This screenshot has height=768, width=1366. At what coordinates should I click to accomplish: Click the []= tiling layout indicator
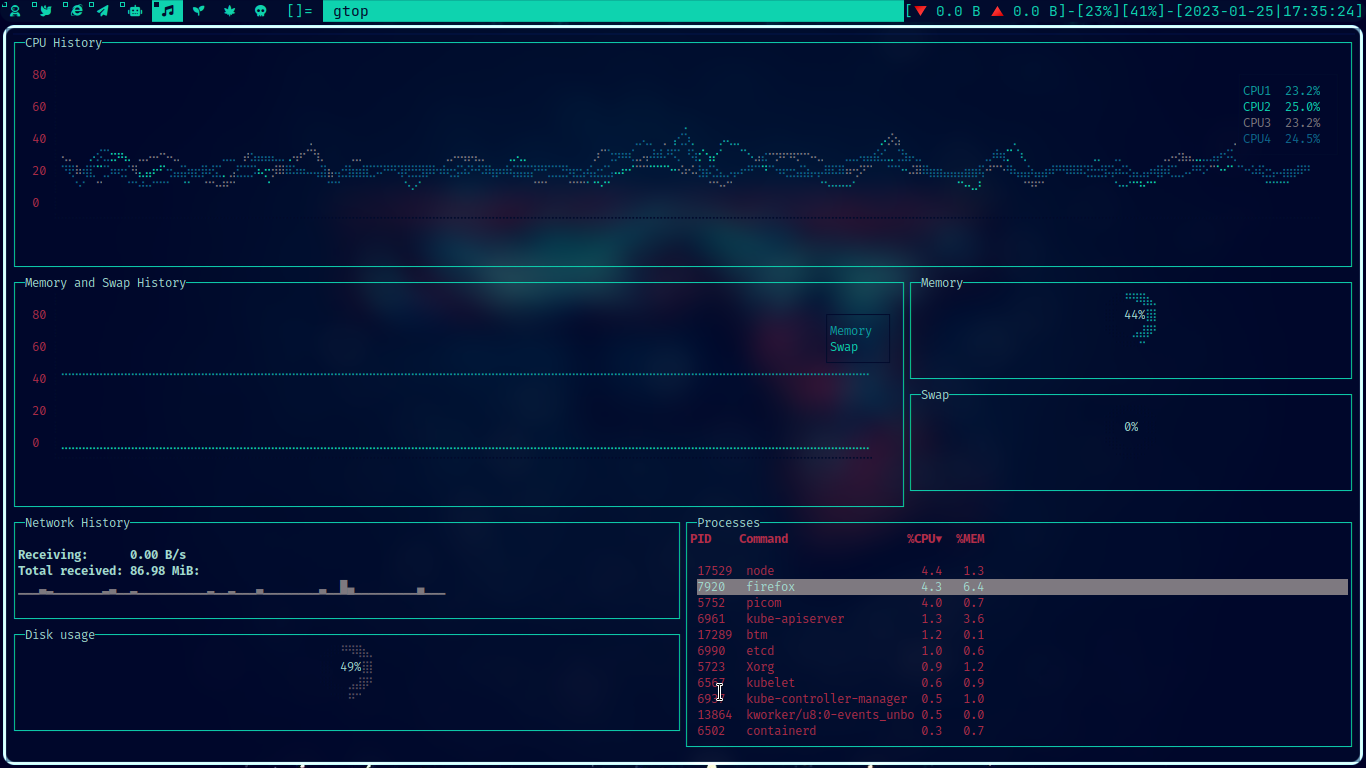pyautogui.click(x=299, y=11)
